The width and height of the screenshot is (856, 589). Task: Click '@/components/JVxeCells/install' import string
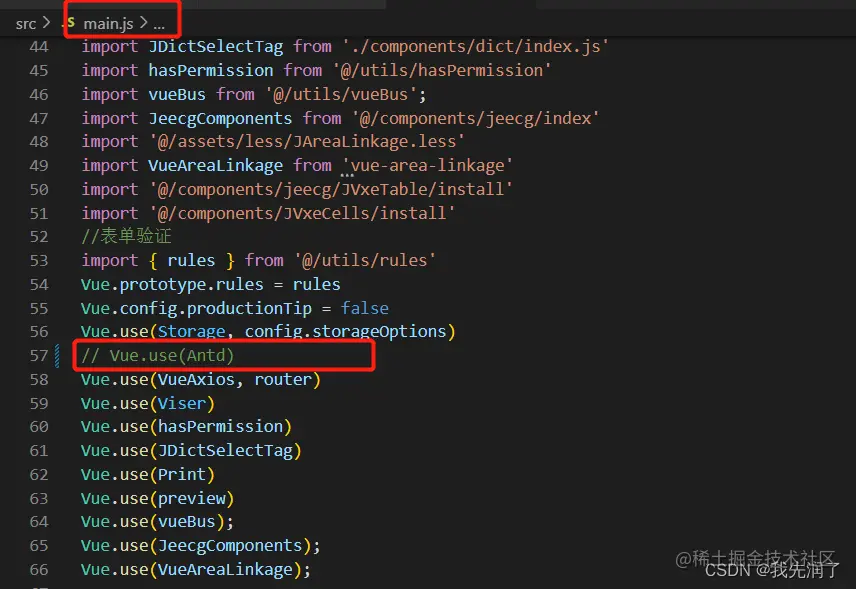(x=302, y=213)
